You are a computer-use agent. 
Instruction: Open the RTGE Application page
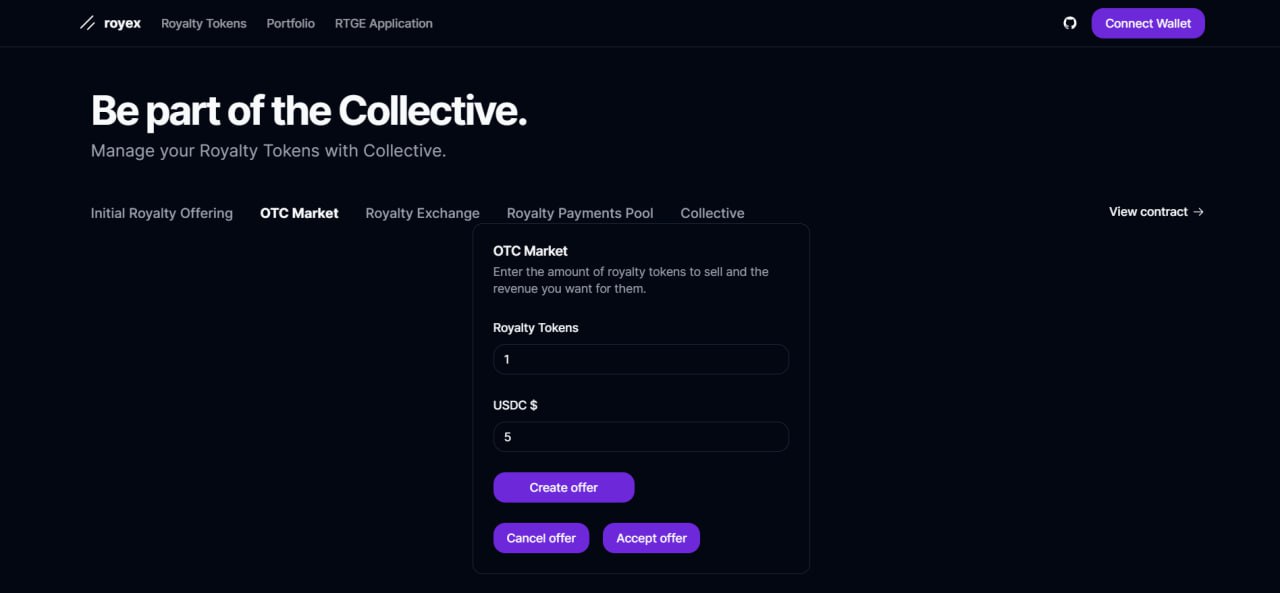pos(384,23)
